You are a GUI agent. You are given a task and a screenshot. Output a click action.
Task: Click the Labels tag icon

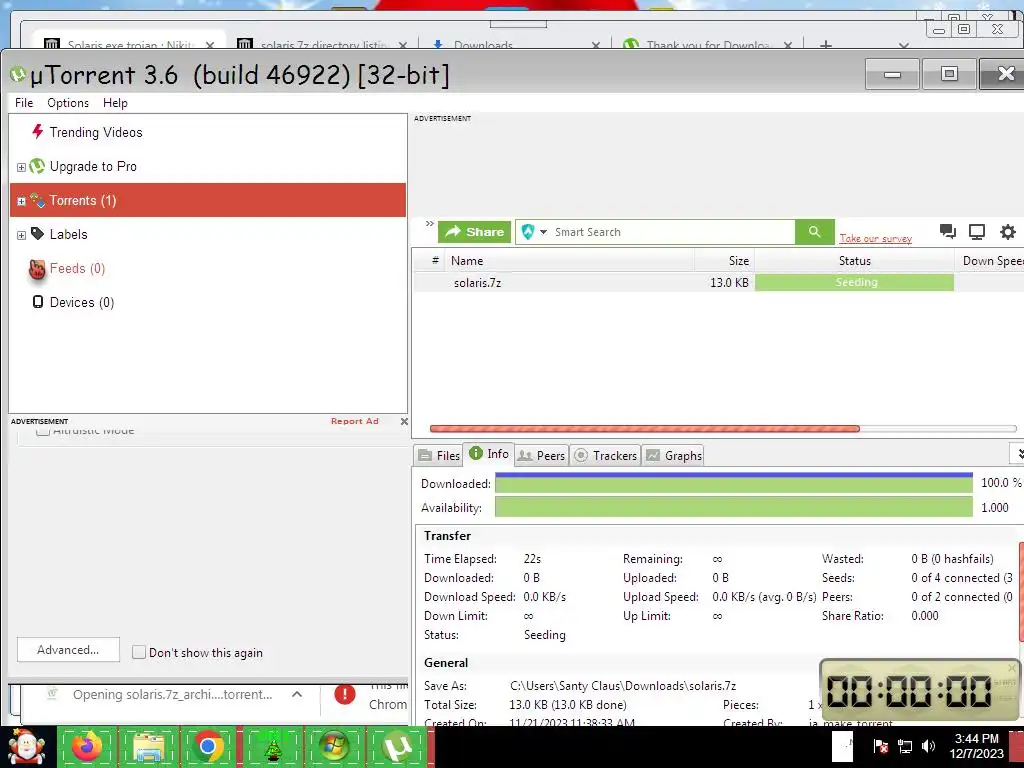(x=37, y=234)
